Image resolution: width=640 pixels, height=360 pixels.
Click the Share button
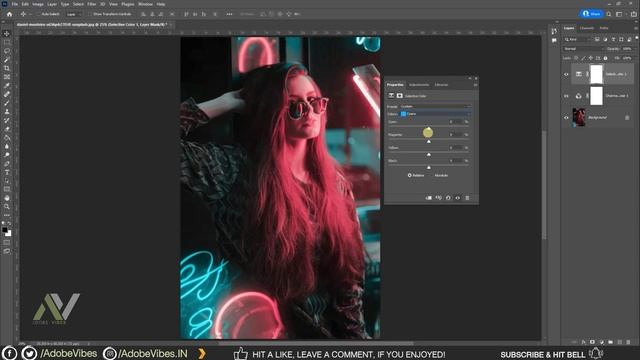point(591,14)
